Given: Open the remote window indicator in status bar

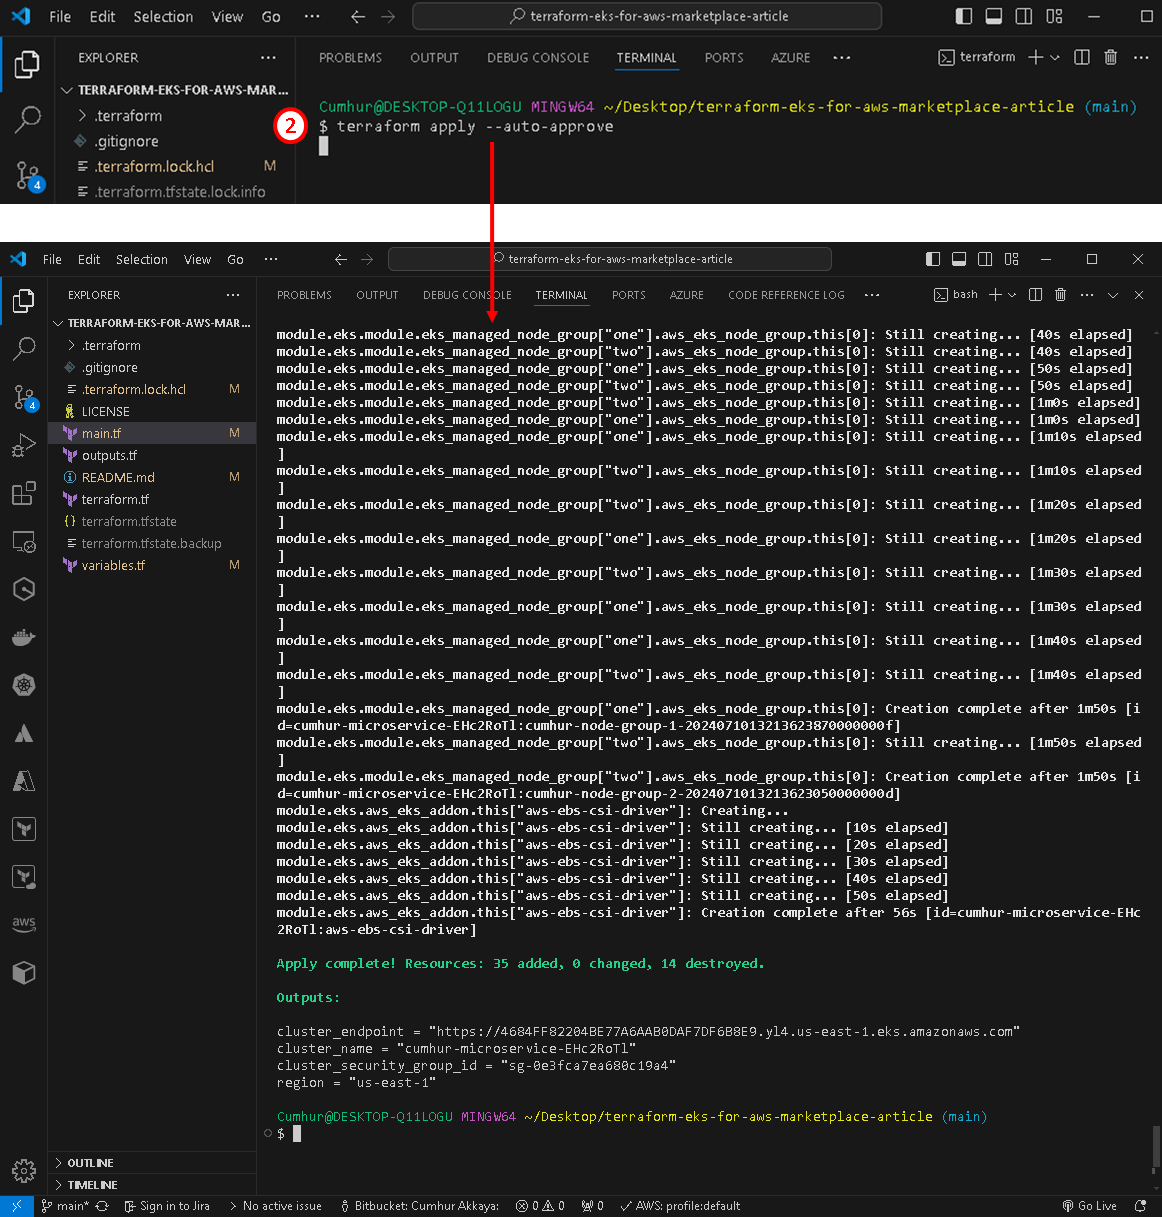Looking at the screenshot, I should coord(17,1206).
